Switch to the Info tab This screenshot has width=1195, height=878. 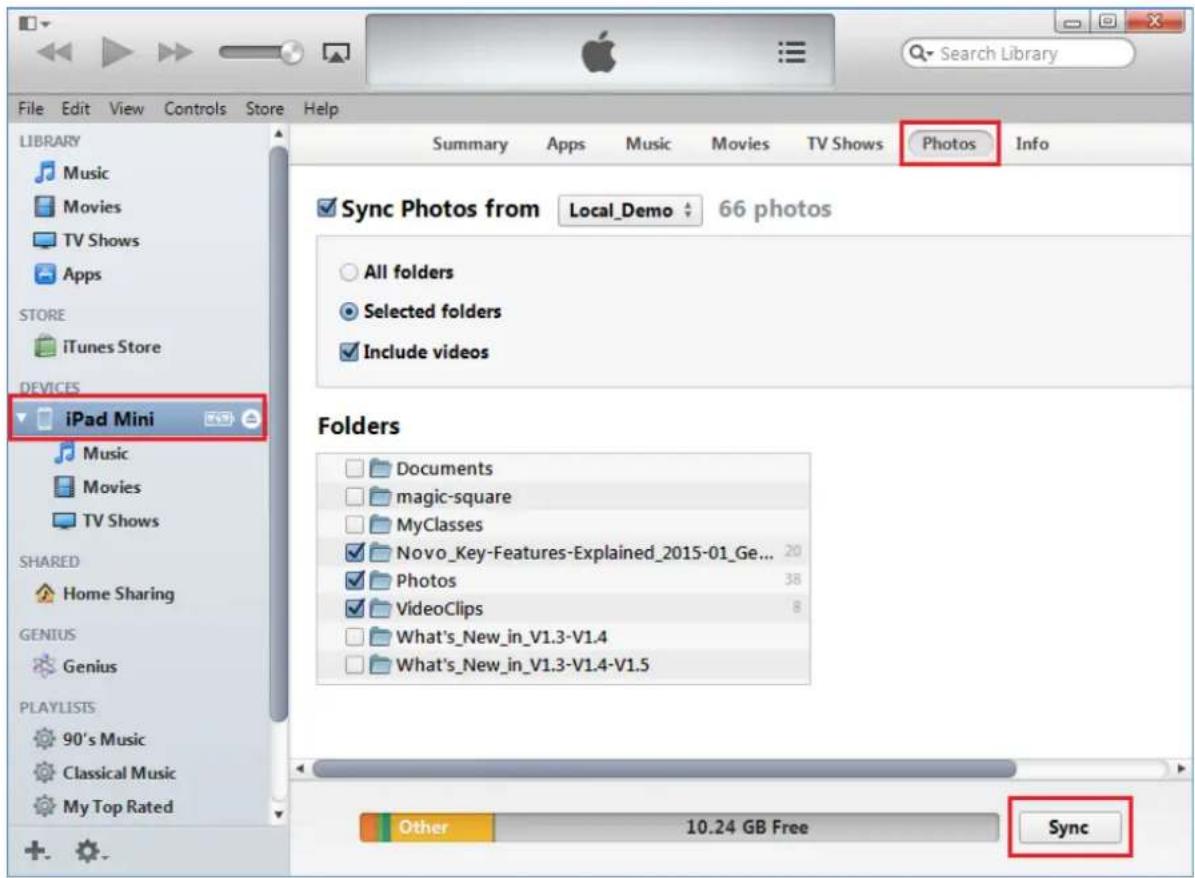click(1031, 143)
